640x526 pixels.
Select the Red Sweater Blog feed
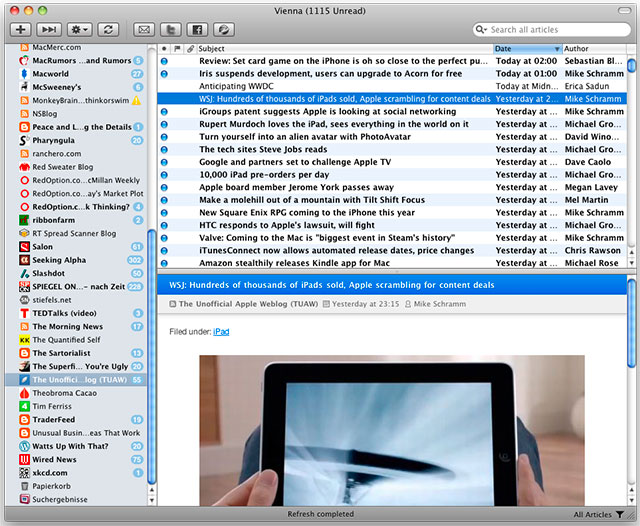76,167
